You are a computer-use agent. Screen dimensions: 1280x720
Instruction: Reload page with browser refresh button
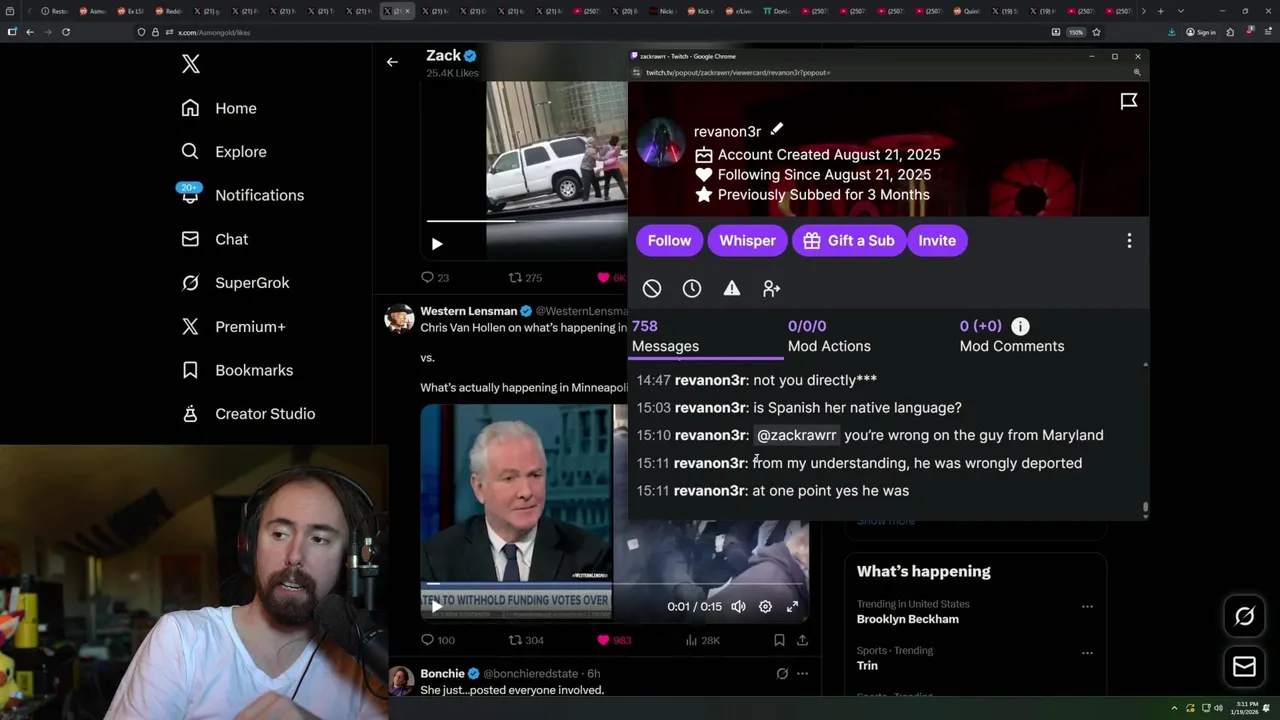(x=66, y=32)
